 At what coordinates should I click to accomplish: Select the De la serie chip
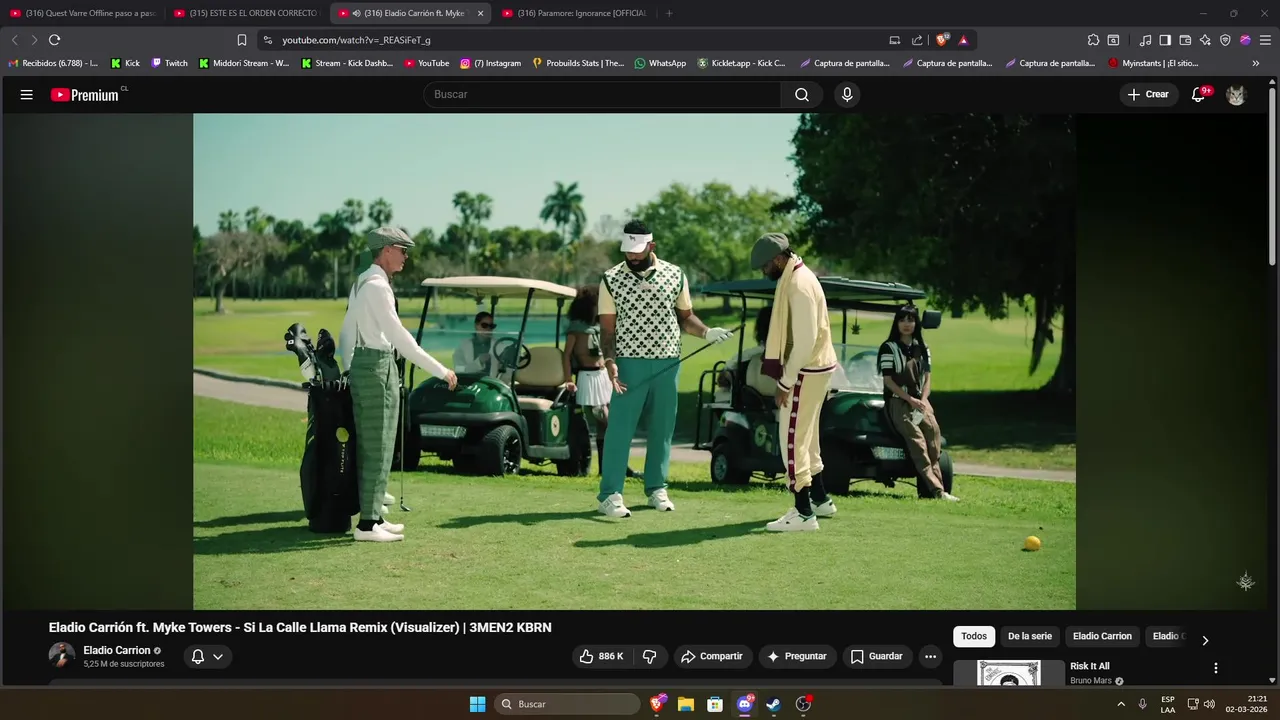[1029, 636]
